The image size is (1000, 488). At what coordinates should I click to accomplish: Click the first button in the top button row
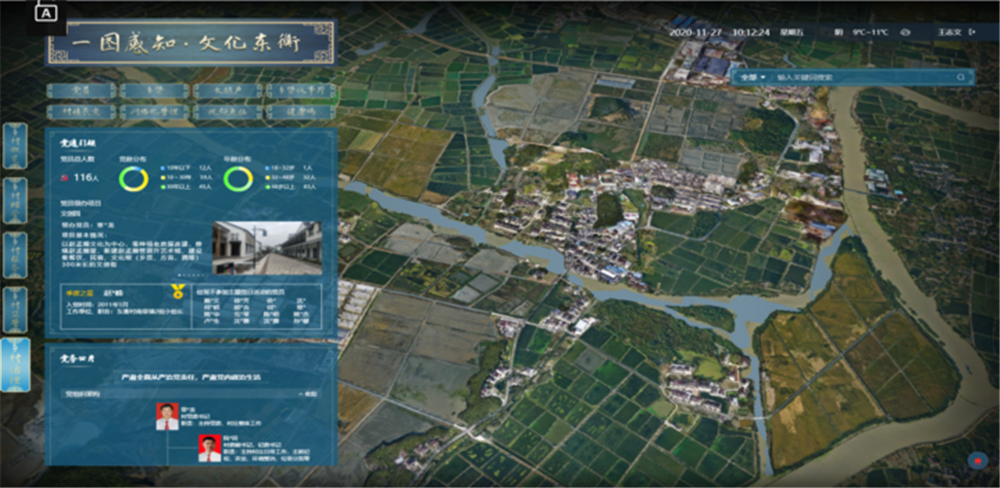81,91
